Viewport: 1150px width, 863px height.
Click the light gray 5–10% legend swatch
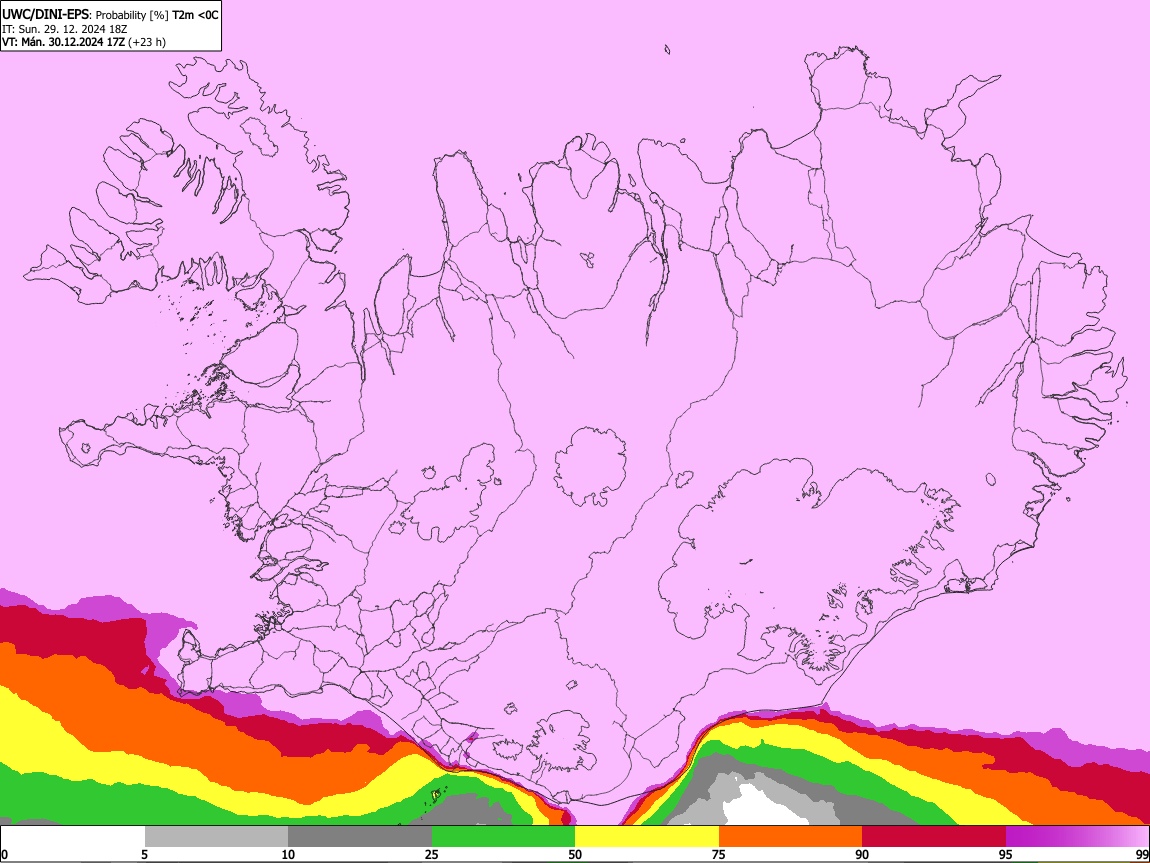pyautogui.click(x=216, y=837)
